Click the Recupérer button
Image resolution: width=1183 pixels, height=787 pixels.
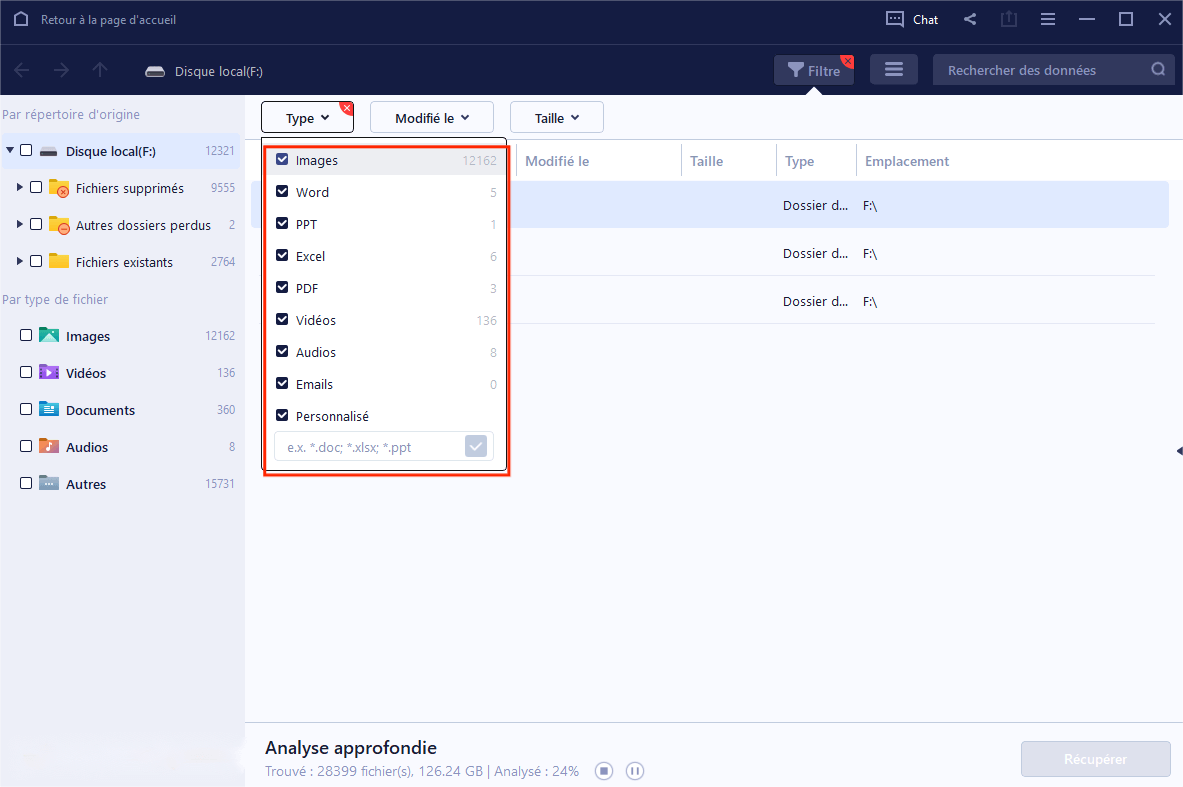(1095, 760)
